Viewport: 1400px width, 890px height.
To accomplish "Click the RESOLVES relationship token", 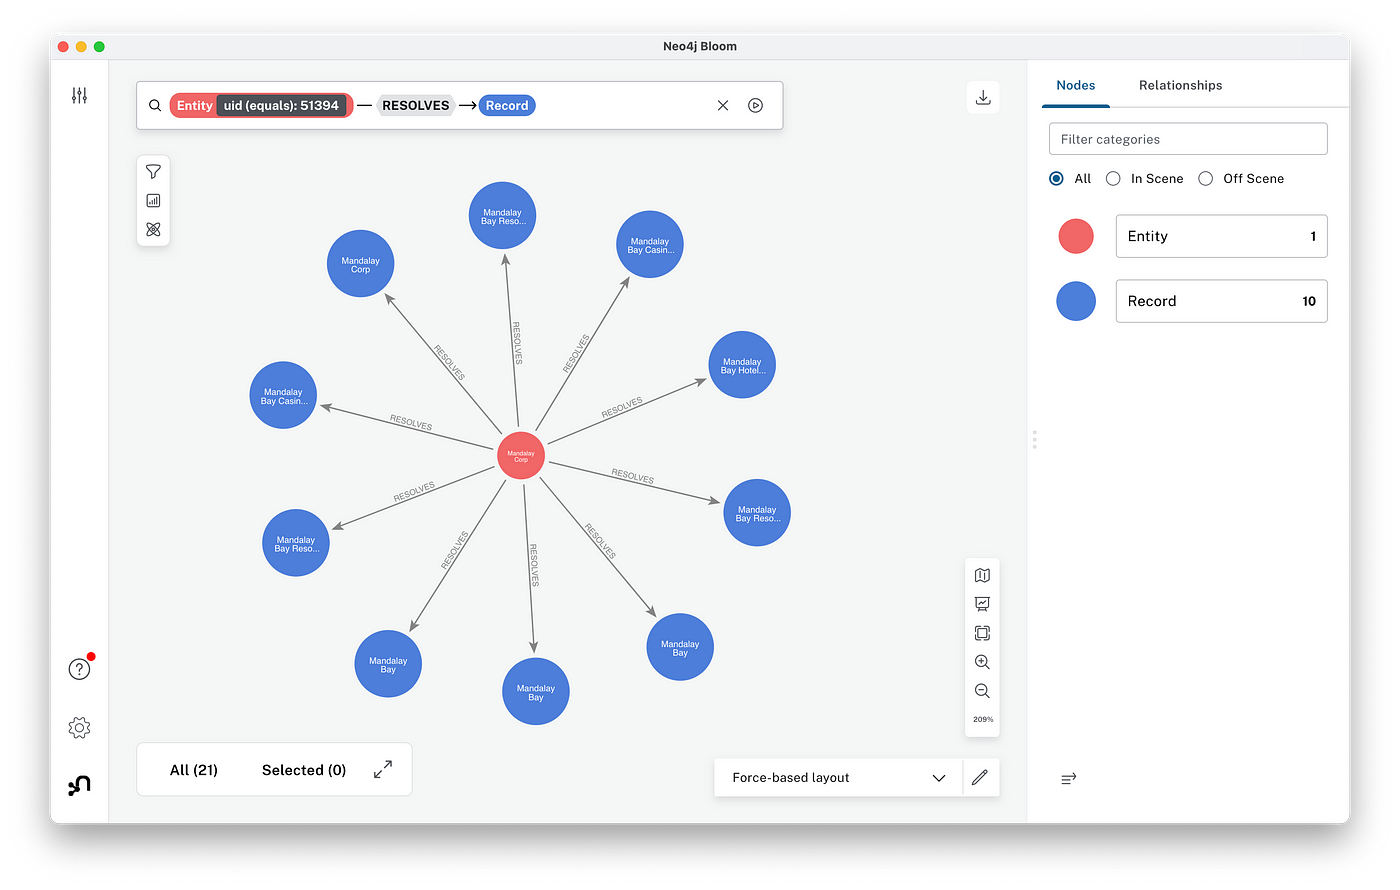I will [x=416, y=105].
